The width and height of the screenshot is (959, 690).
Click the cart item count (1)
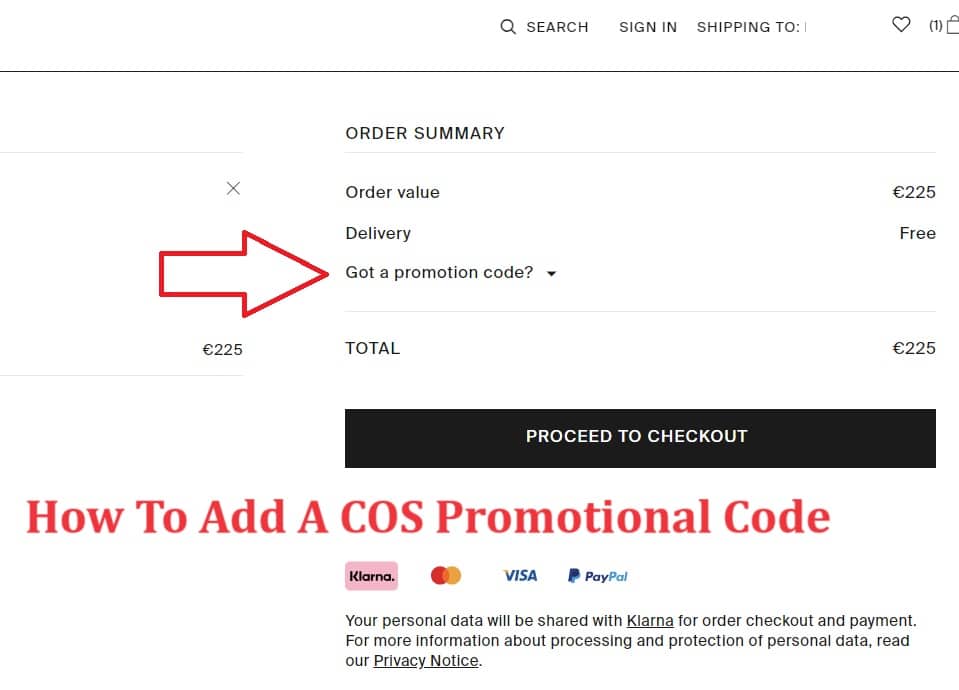pyautogui.click(x=935, y=25)
